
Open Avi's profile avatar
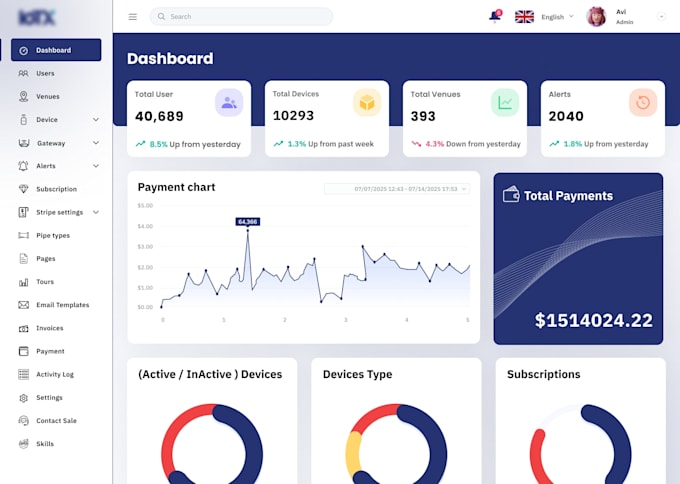596,16
